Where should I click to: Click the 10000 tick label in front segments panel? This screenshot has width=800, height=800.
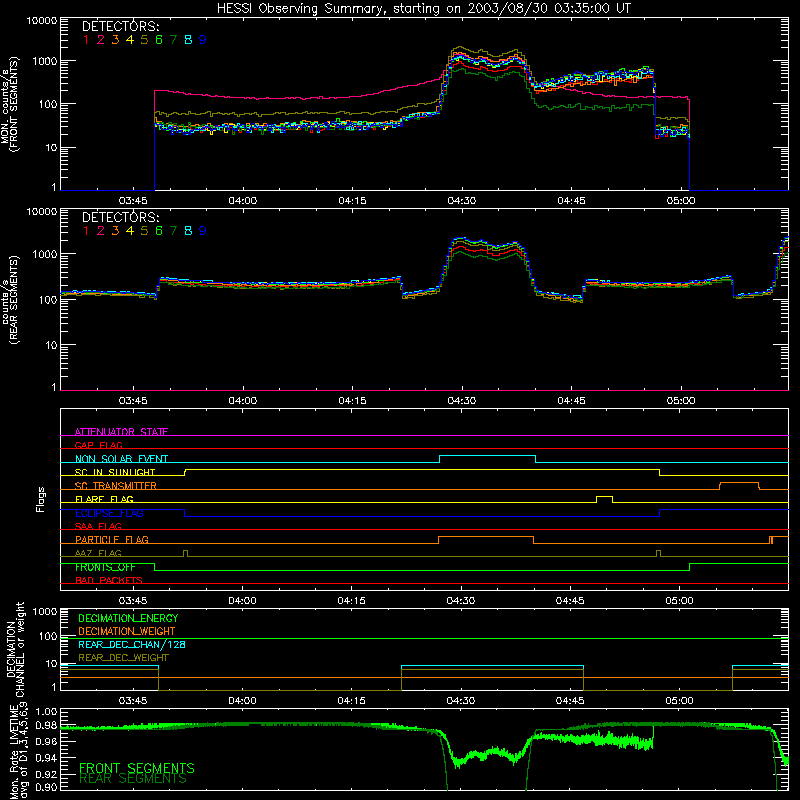(x=42, y=20)
